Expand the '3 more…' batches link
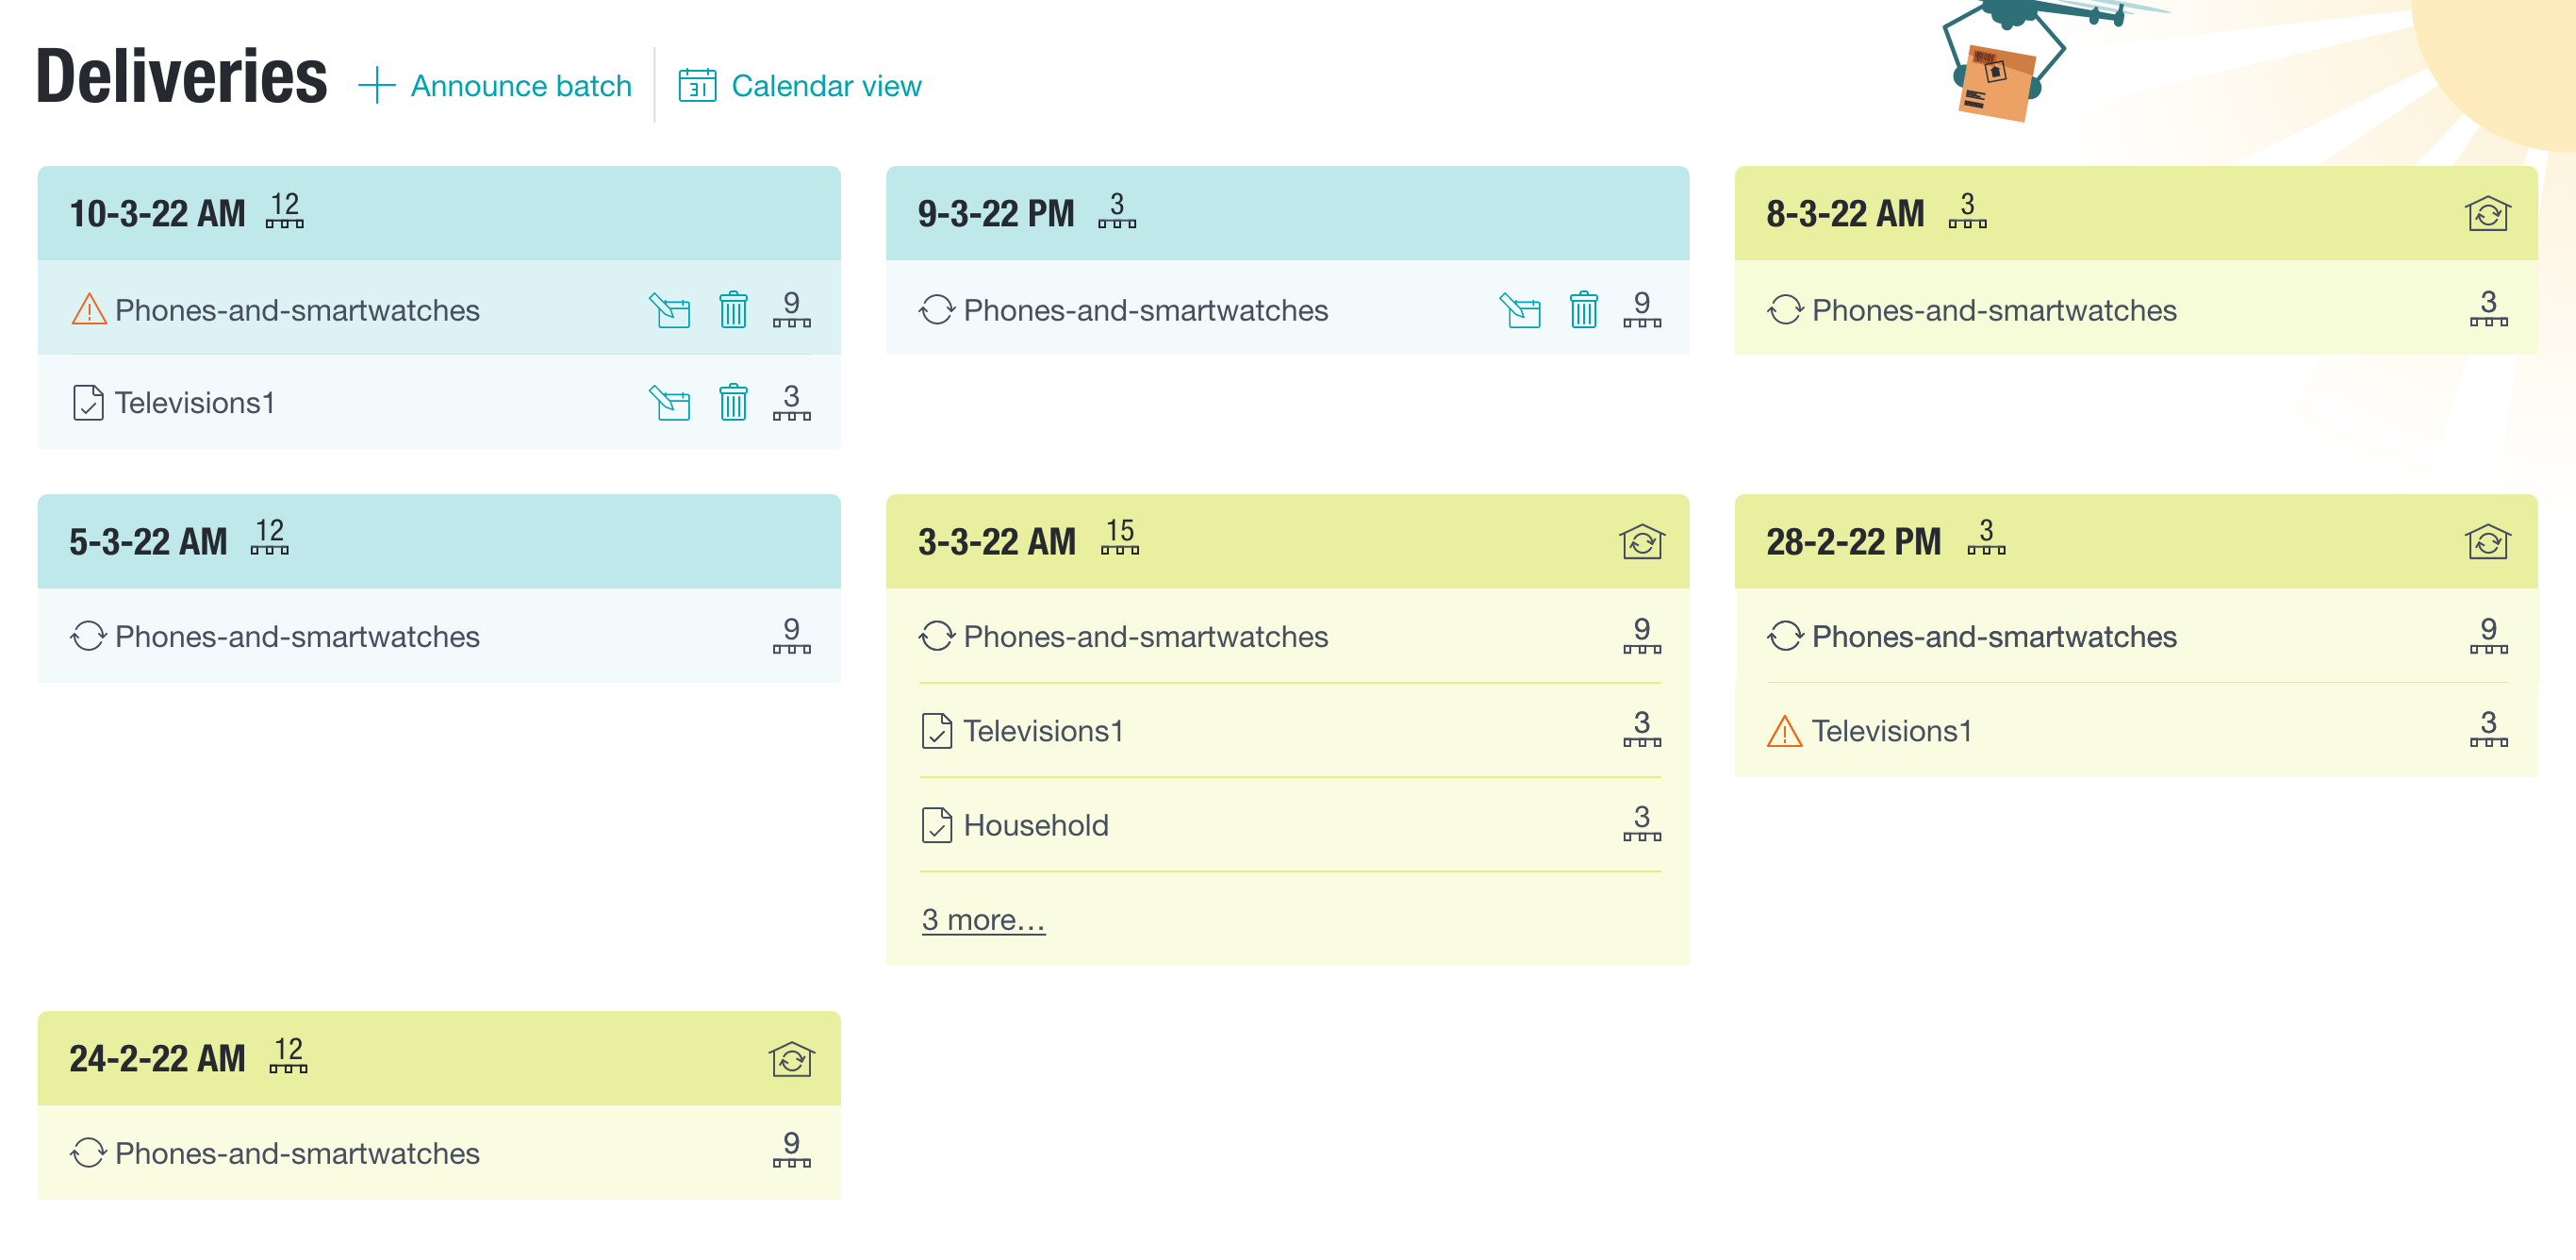Image resolution: width=2576 pixels, height=1260 pixels. [x=983, y=919]
